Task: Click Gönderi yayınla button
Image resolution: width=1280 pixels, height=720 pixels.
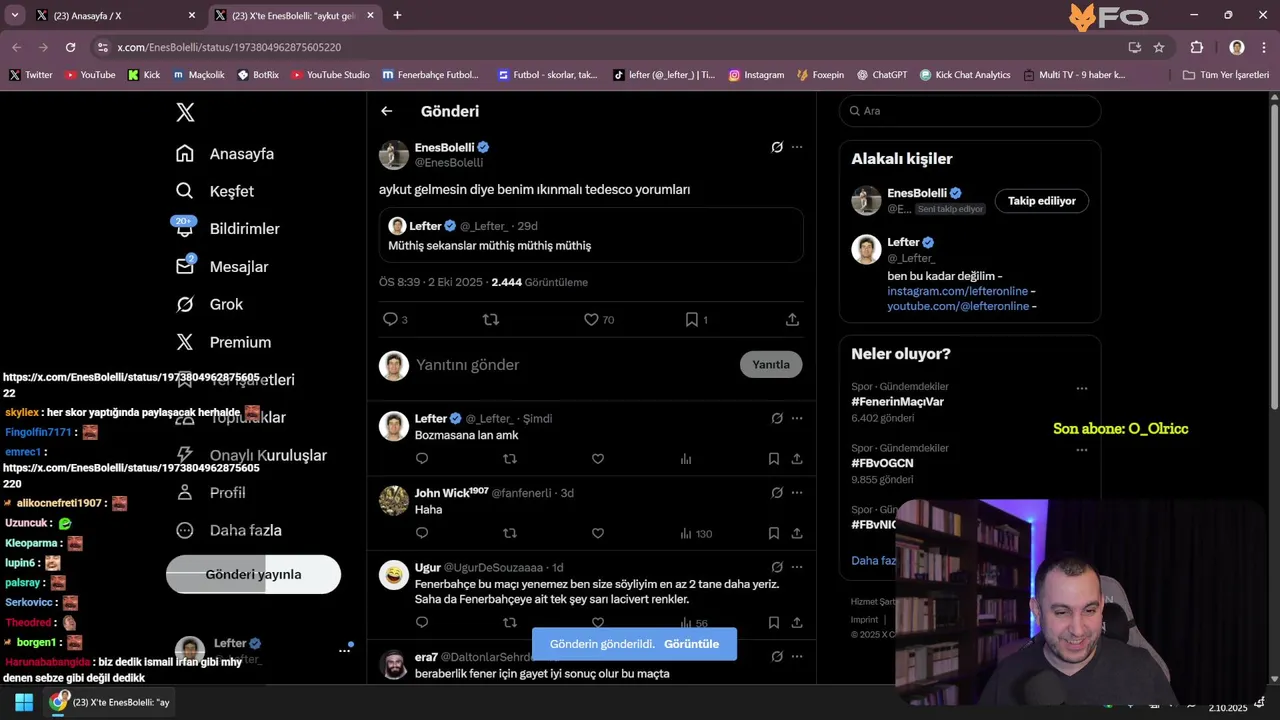Action: tap(253, 575)
